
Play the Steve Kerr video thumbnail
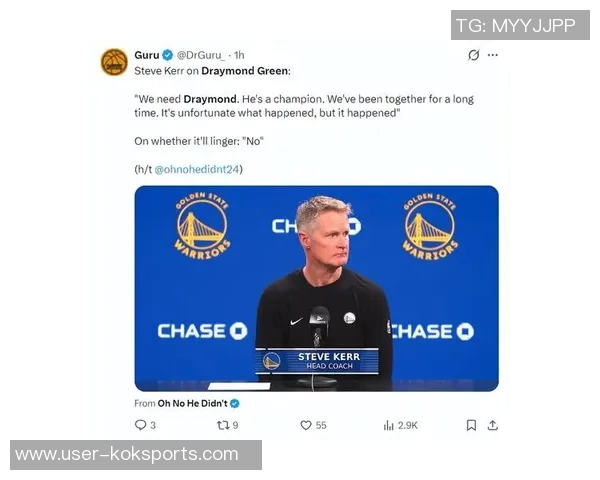point(316,288)
